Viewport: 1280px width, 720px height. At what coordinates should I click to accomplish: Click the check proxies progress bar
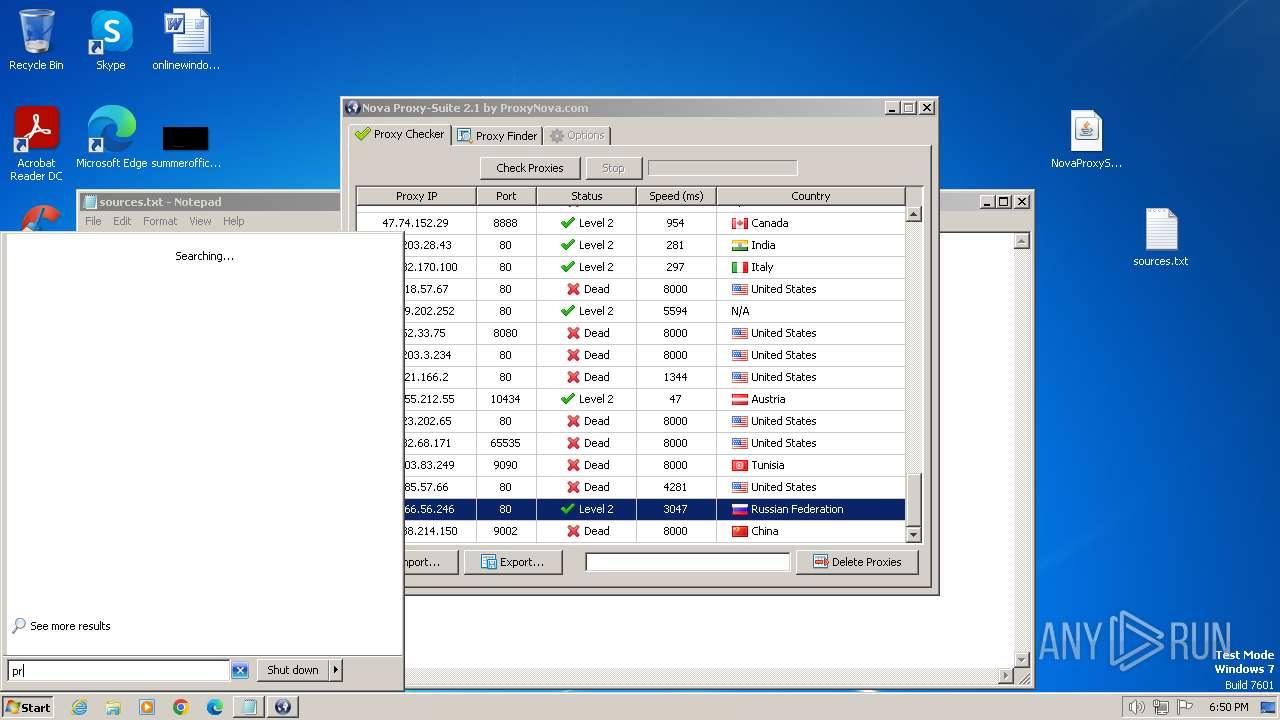click(x=723, y=168)
